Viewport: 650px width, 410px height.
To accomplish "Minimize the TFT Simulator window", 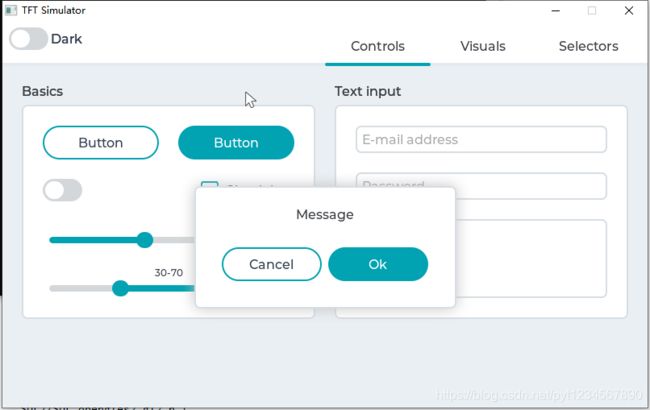I will click(556, 11).
